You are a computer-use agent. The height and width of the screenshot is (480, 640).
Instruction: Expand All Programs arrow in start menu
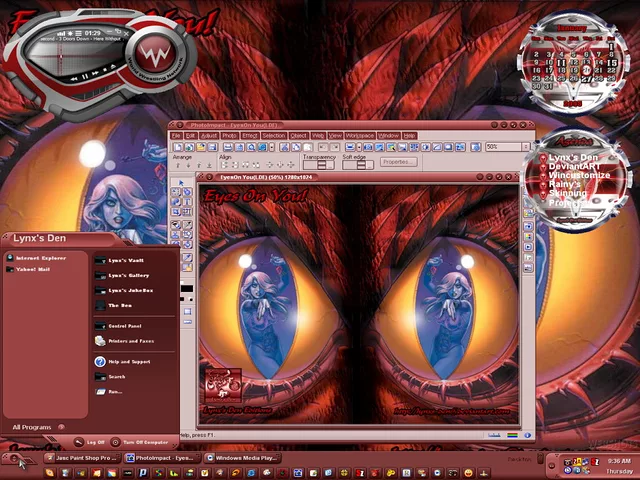click(61, 427)
